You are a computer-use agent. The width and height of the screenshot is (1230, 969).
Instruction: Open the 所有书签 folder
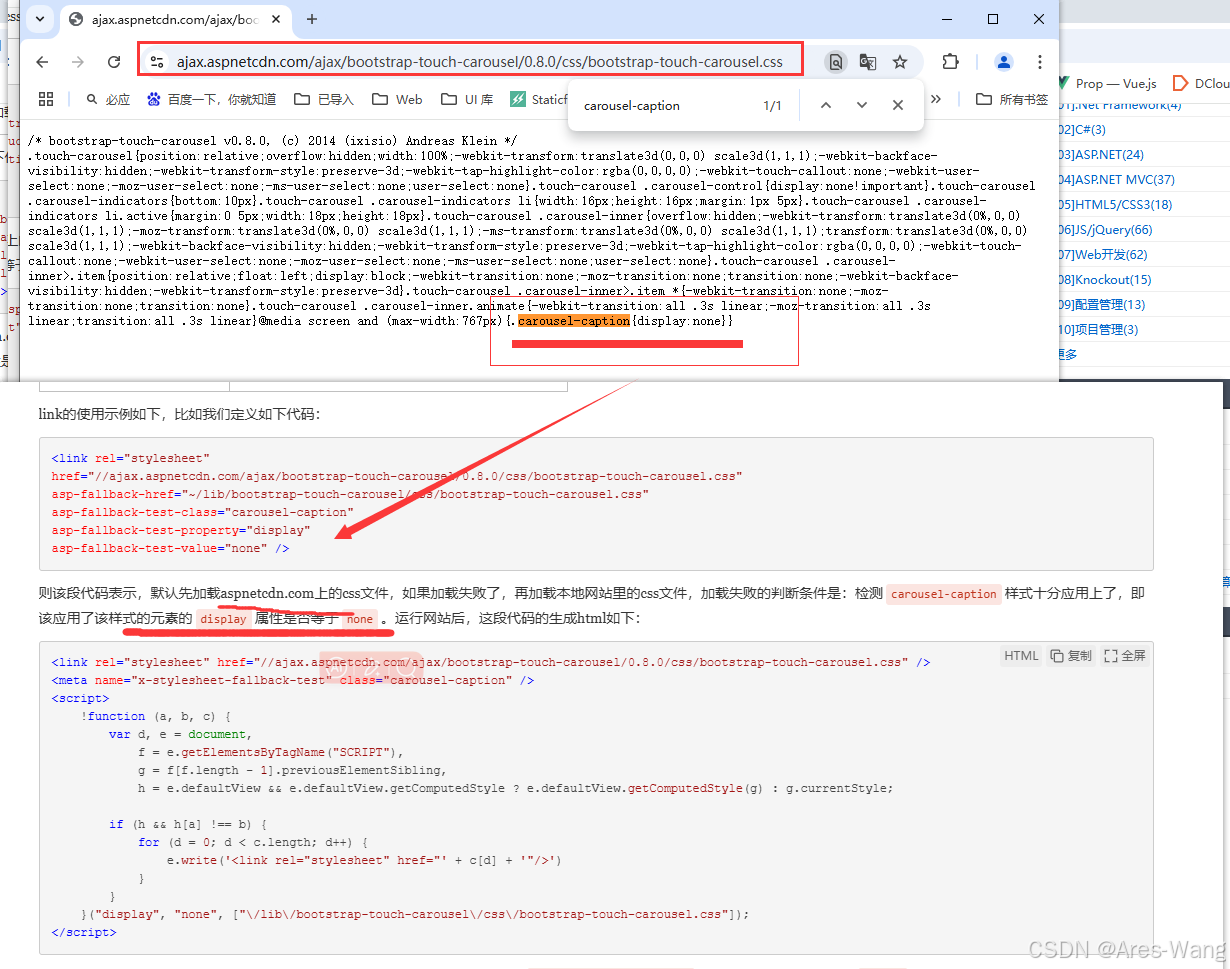click(x=1012, y=99)
